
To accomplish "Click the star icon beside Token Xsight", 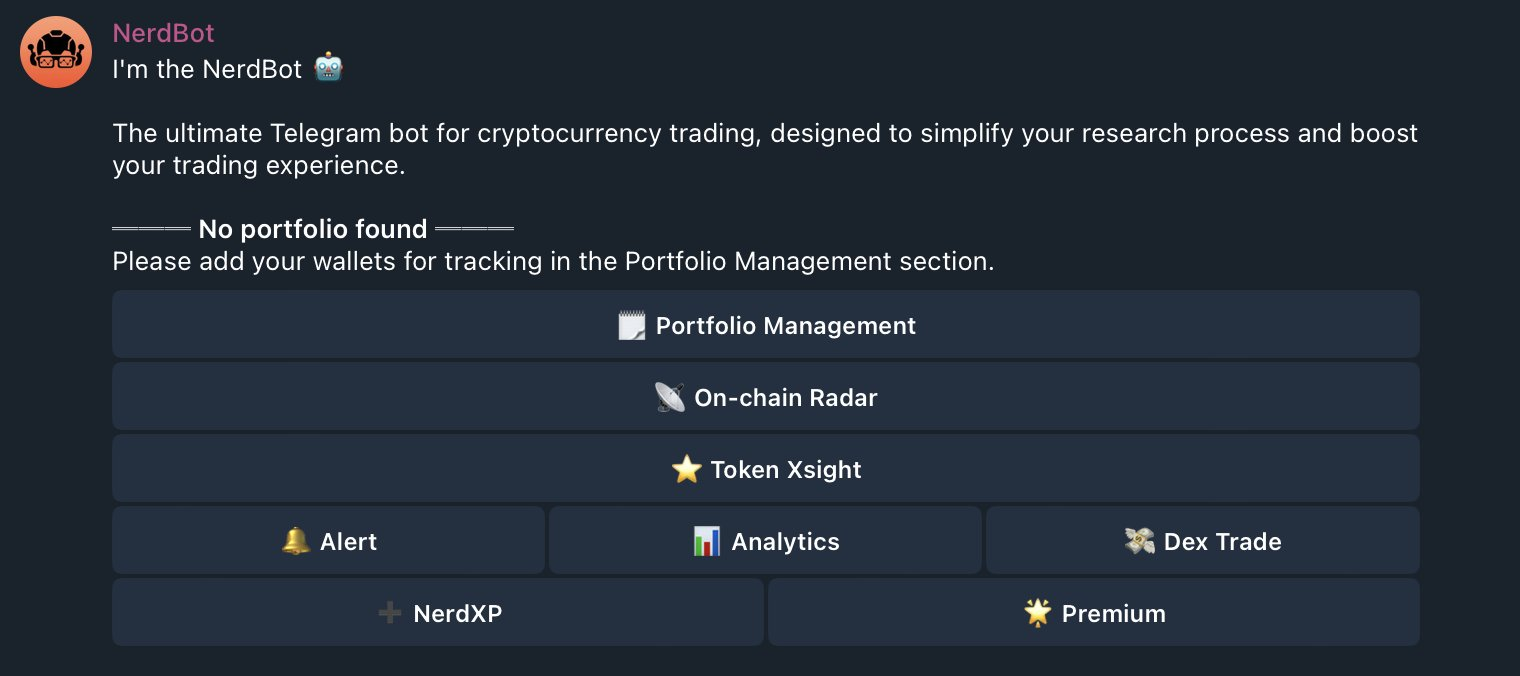I will point(686,470).
